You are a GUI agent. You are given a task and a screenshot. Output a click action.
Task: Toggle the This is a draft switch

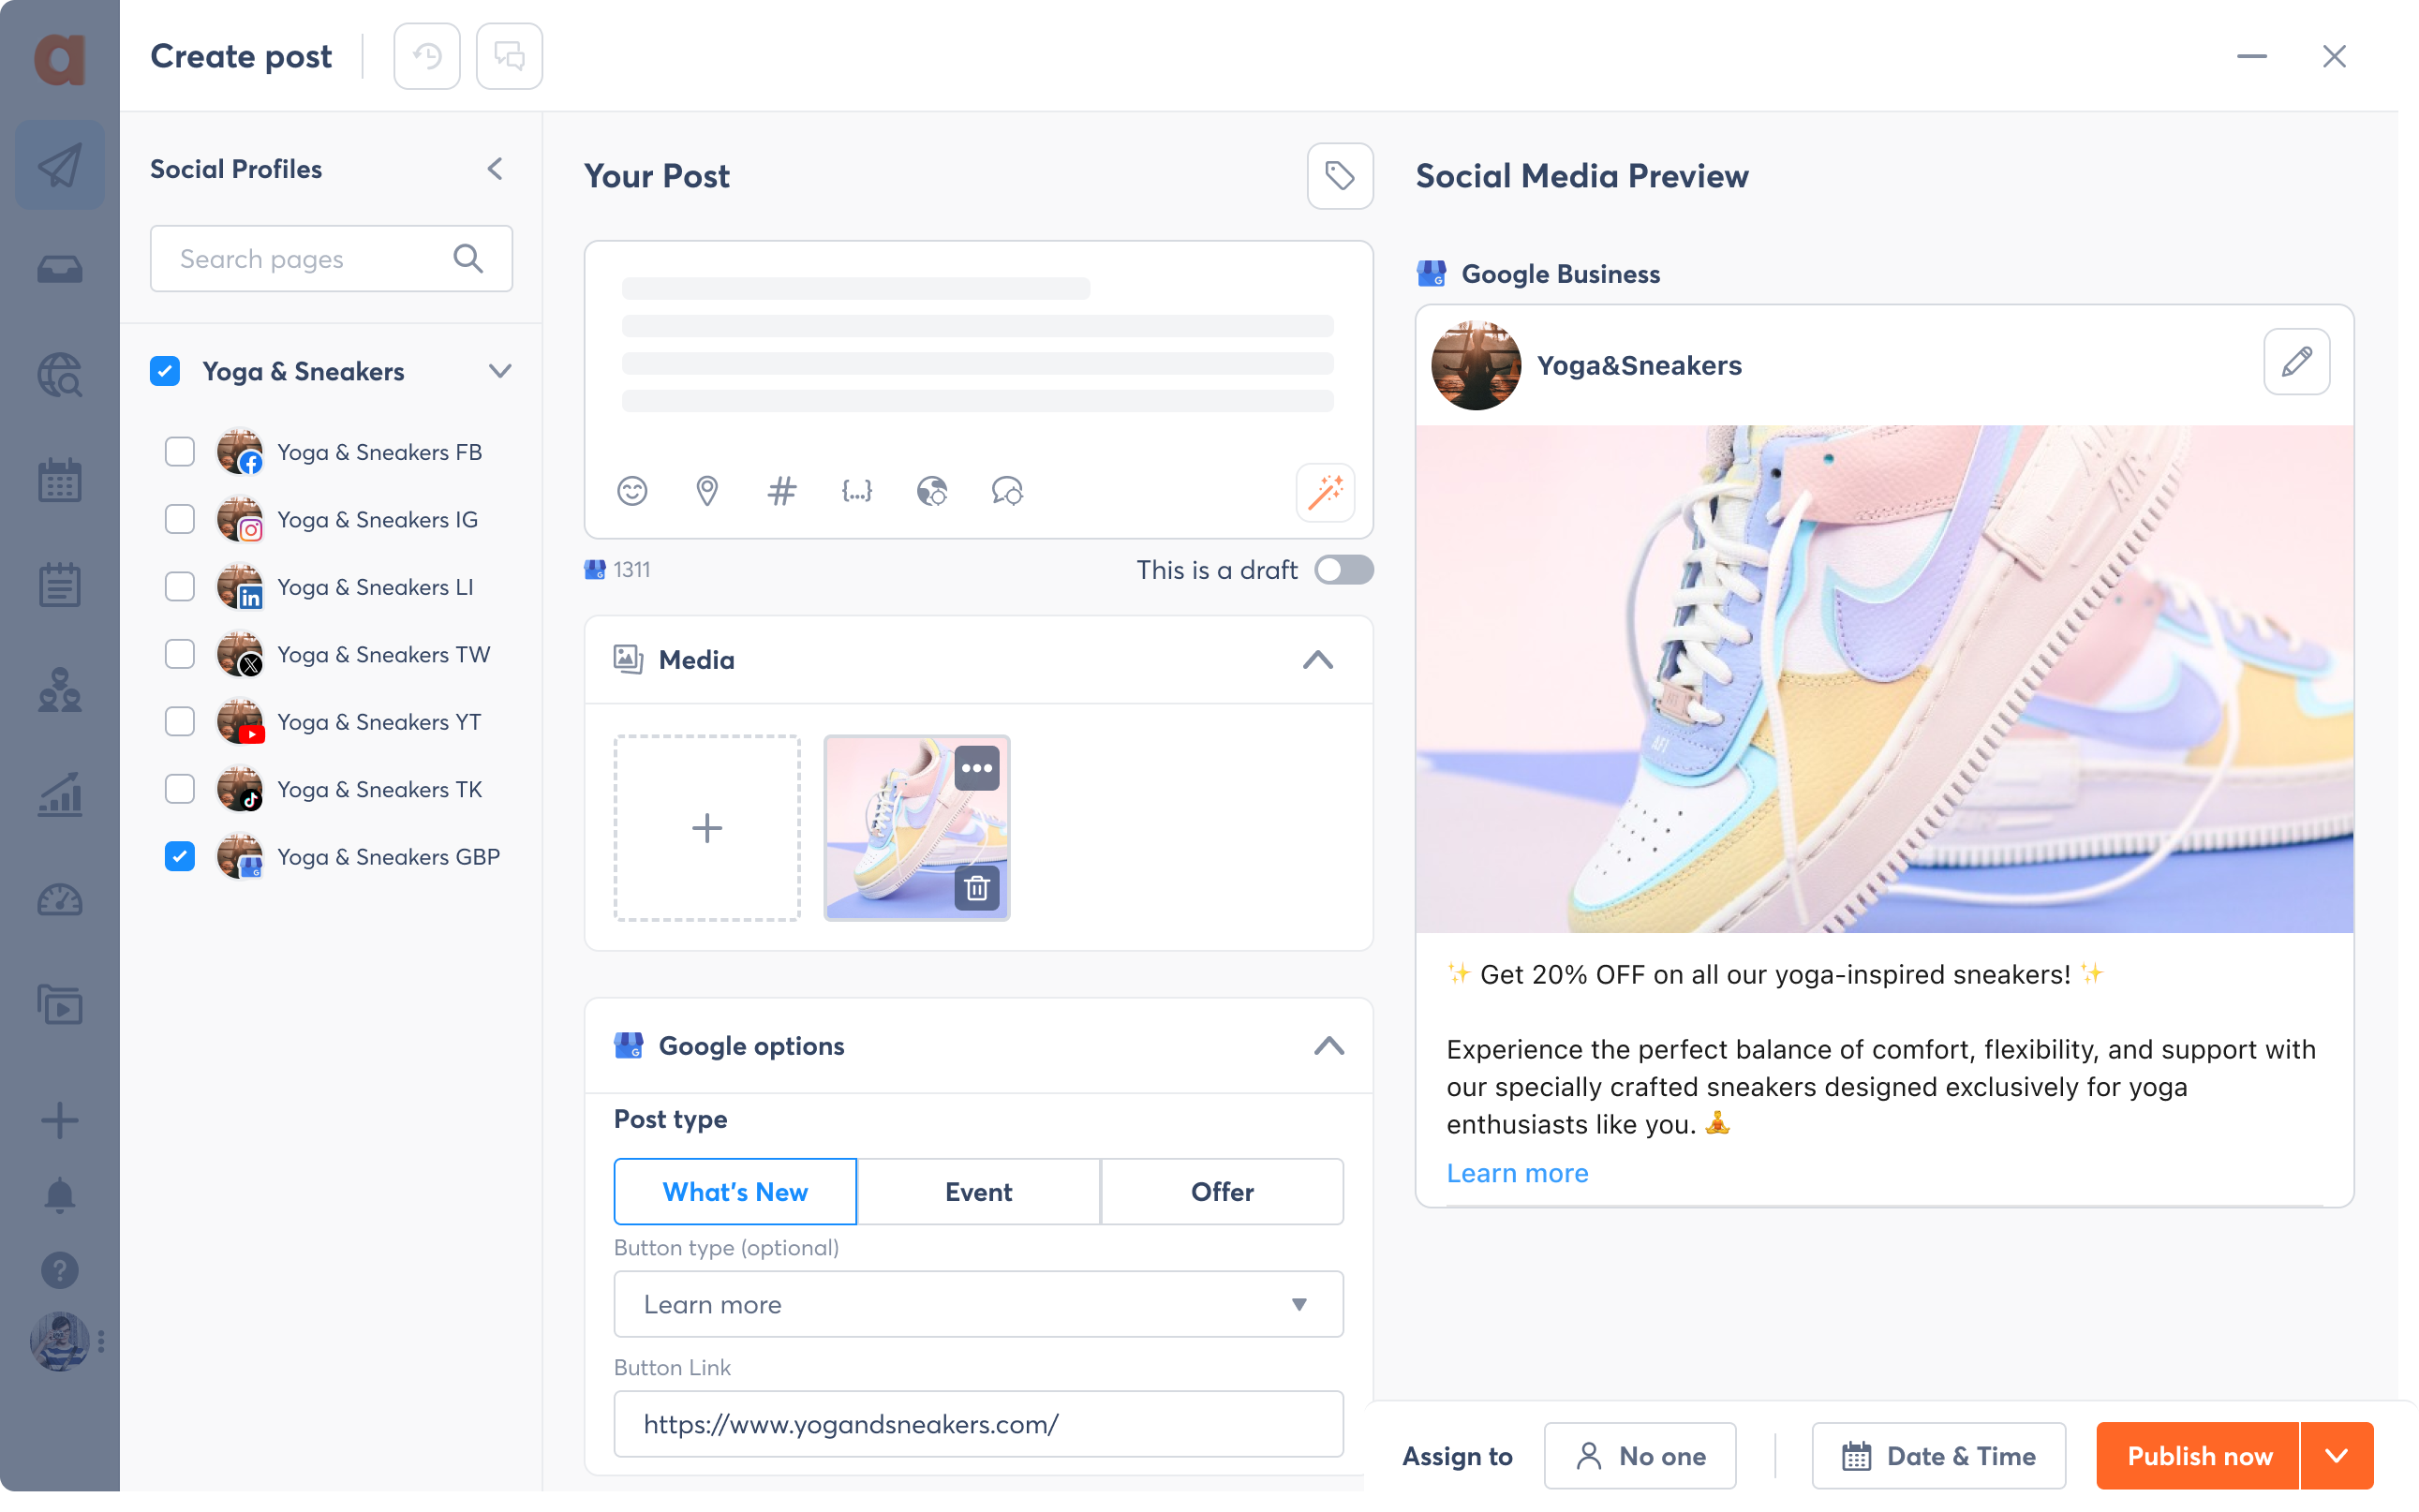(x=1344, y=570)
